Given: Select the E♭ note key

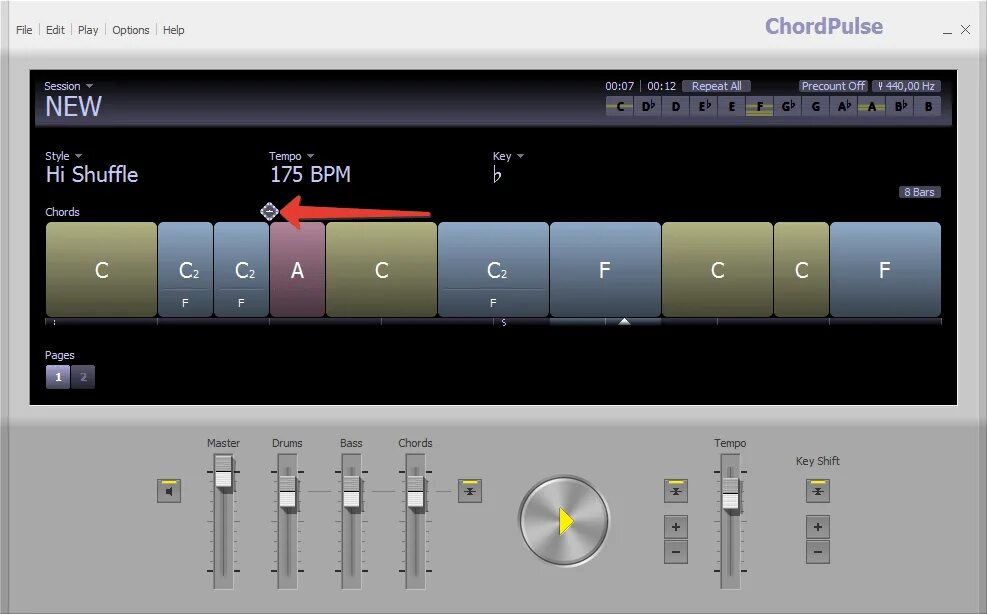Looking at the screenshot, I should tap(704, 106).
